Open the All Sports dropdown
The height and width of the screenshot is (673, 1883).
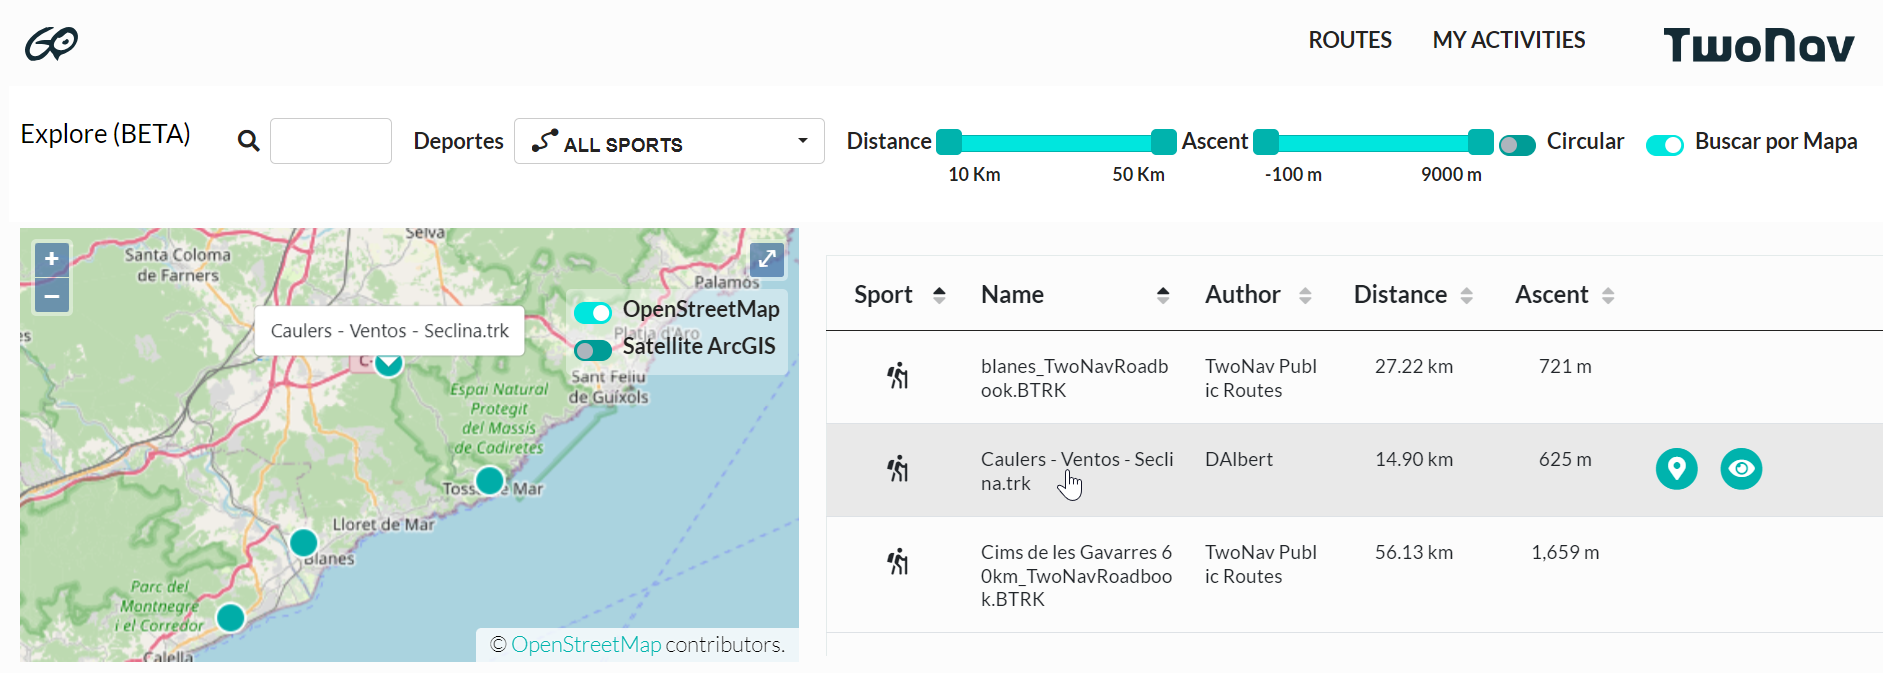tap(669, 142)
